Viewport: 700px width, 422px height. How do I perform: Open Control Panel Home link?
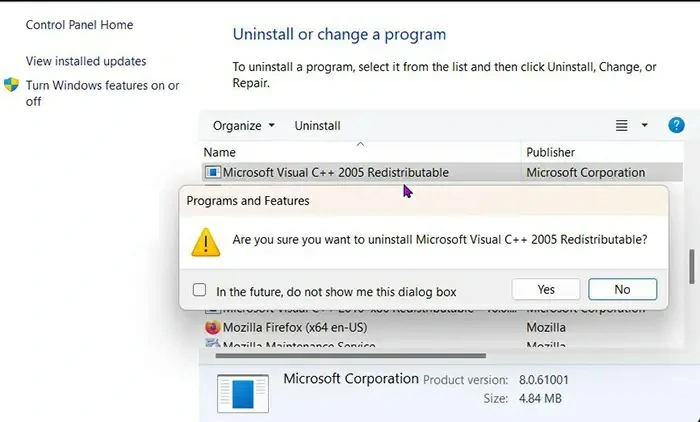pyautogui.click(x=79, y=25)
